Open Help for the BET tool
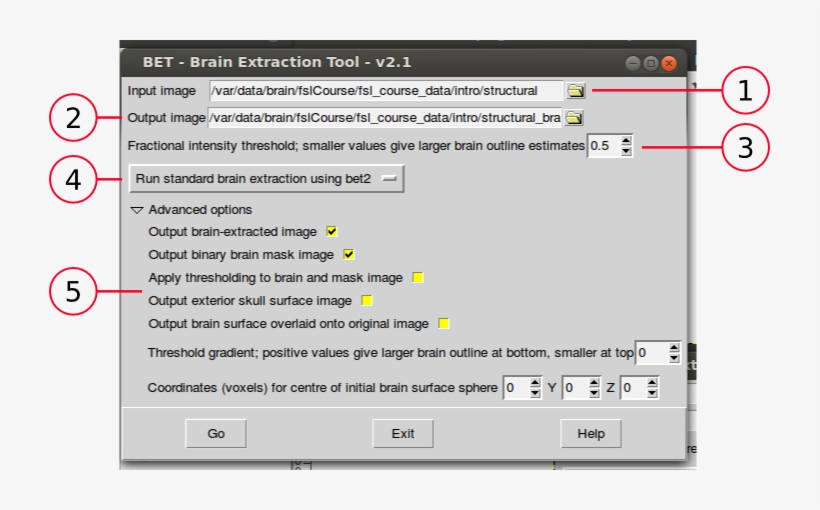Screen dimensions: 820x510 point(590,433)
